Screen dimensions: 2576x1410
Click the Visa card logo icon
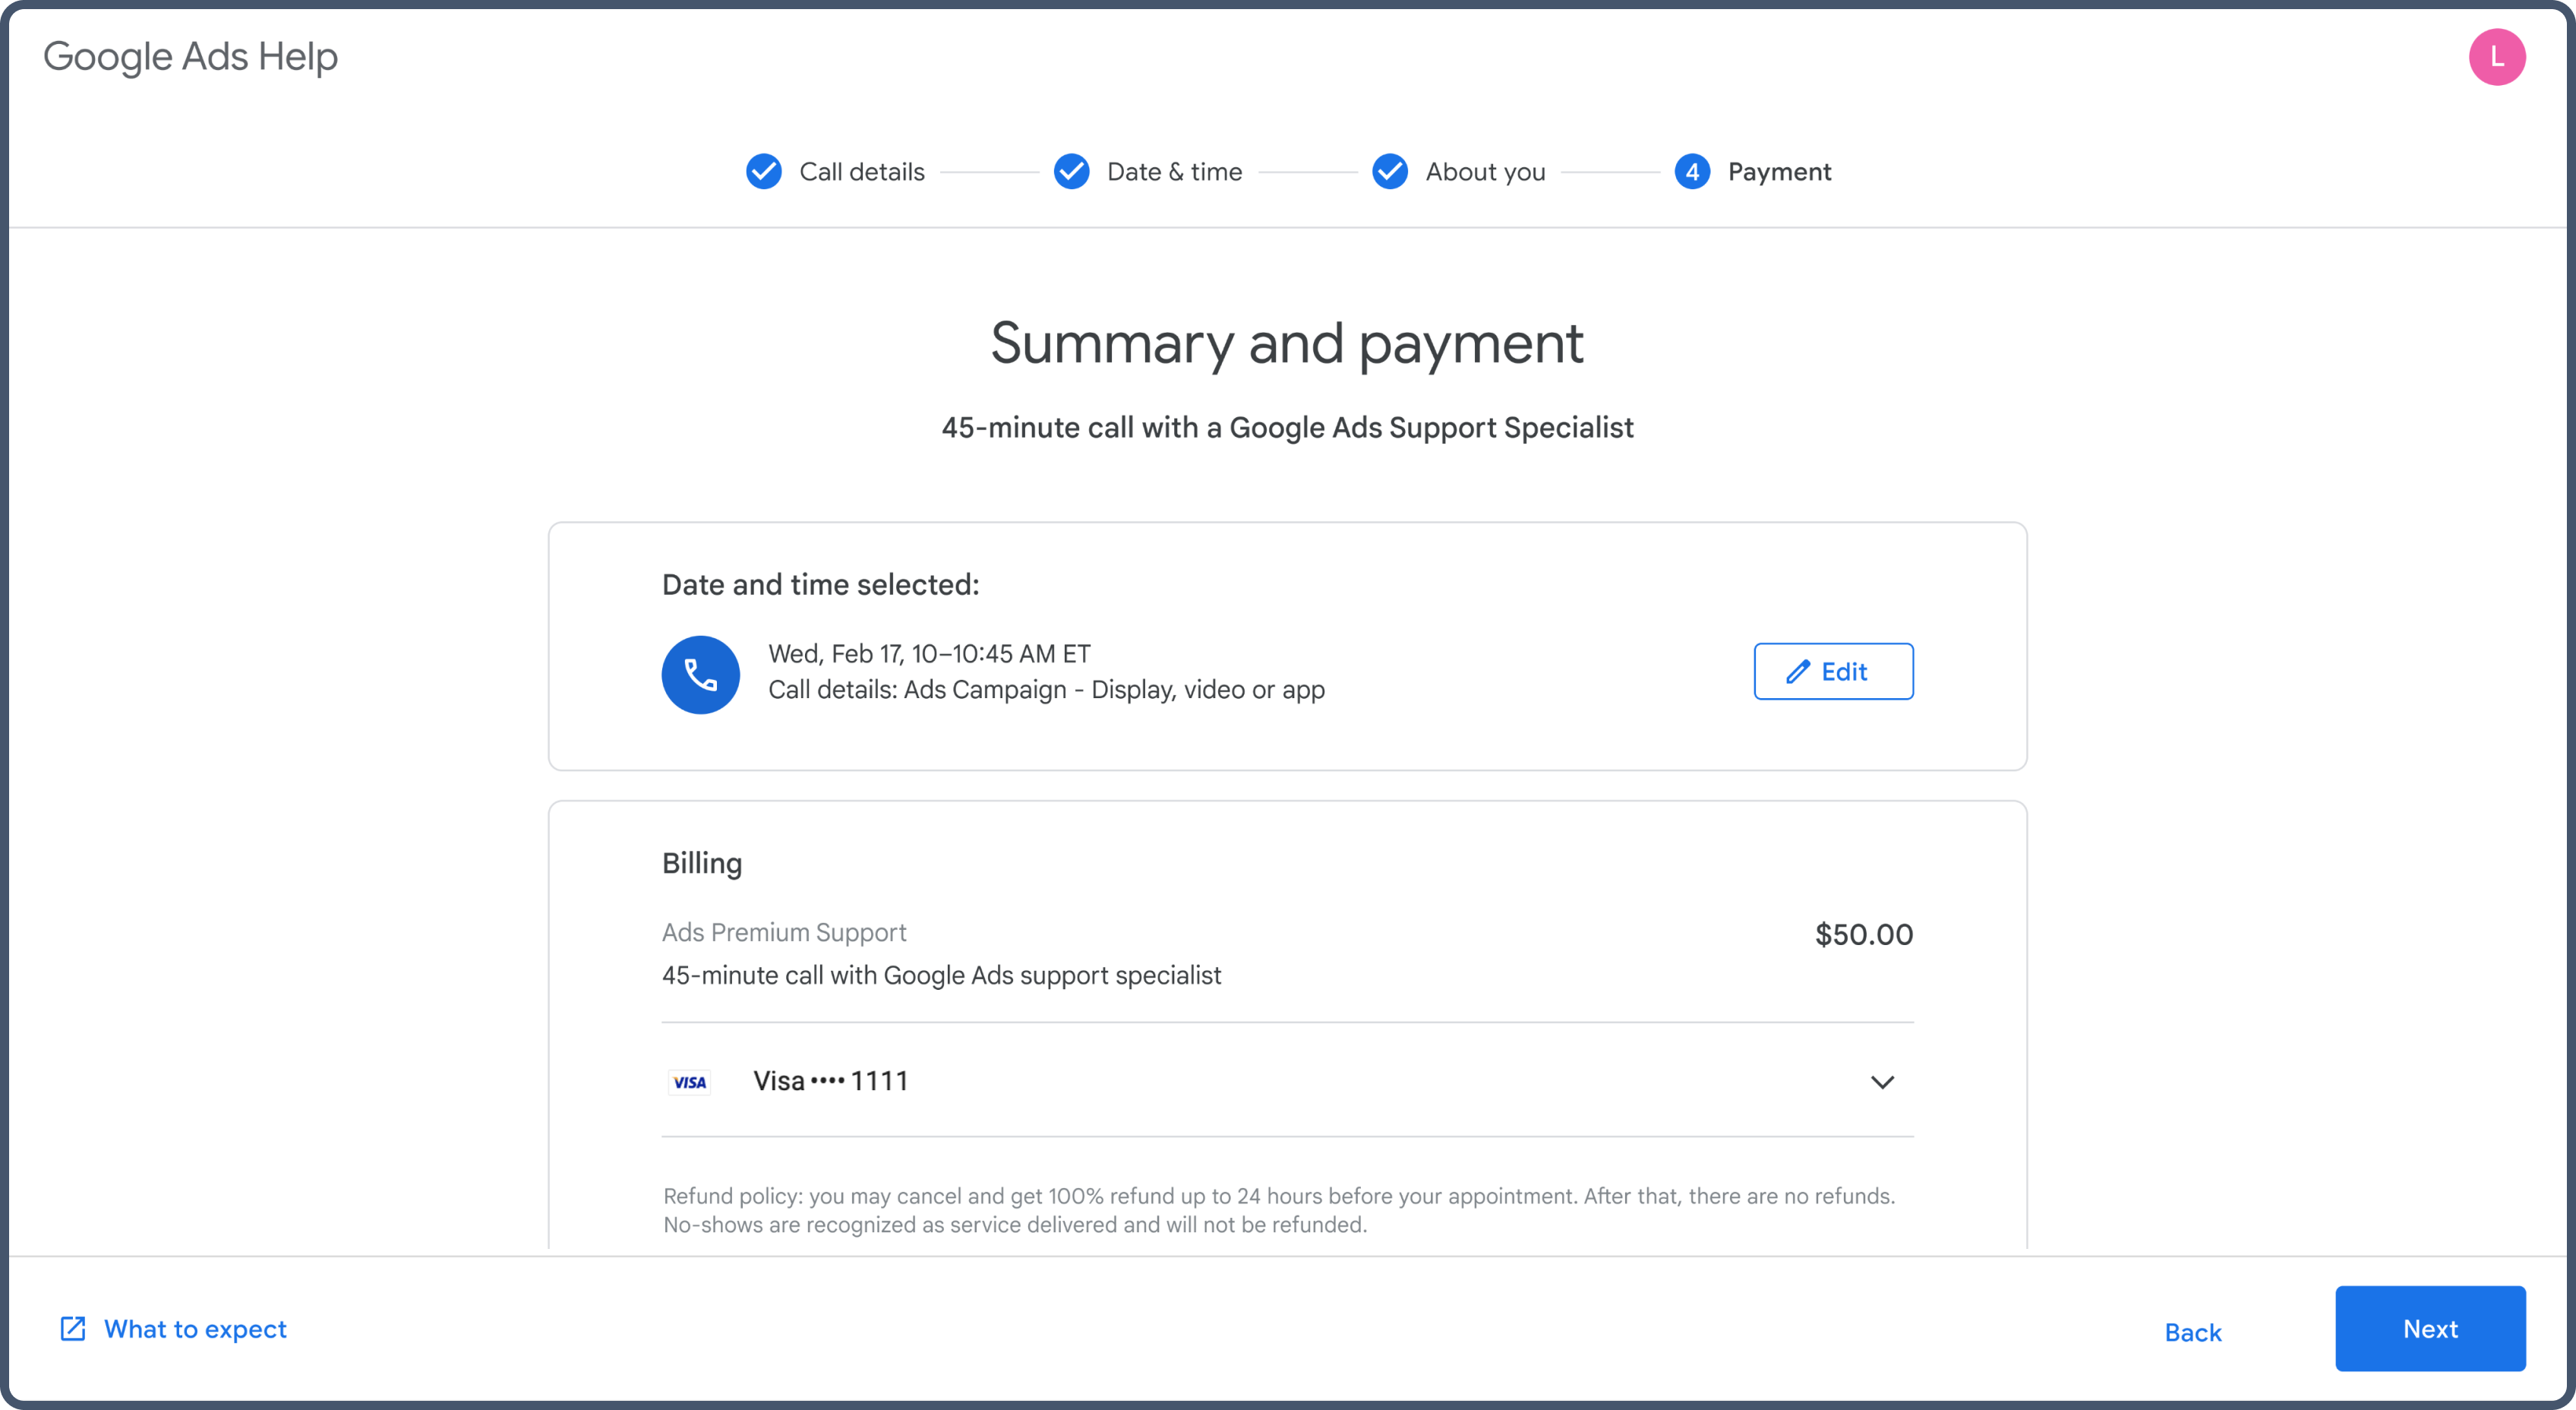(690, 1082)
